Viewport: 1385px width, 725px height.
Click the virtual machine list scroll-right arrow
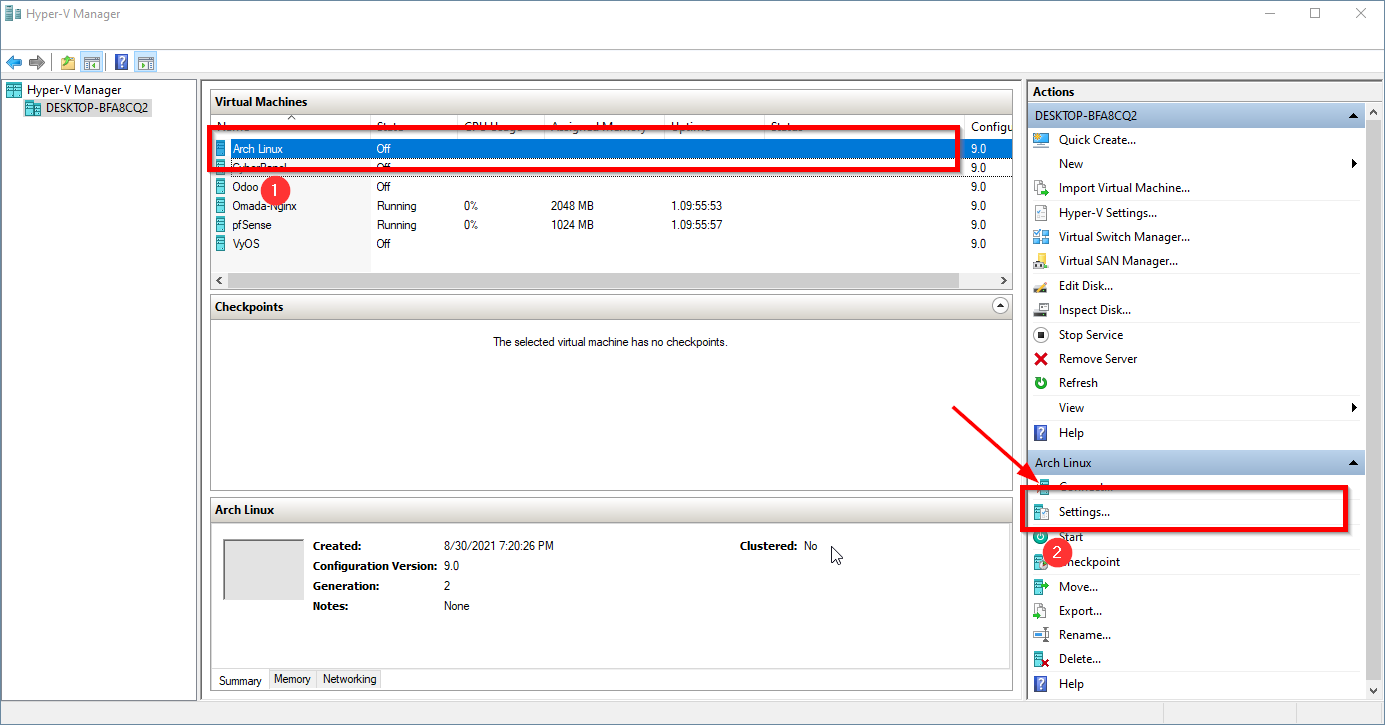tap(1004, 281)
